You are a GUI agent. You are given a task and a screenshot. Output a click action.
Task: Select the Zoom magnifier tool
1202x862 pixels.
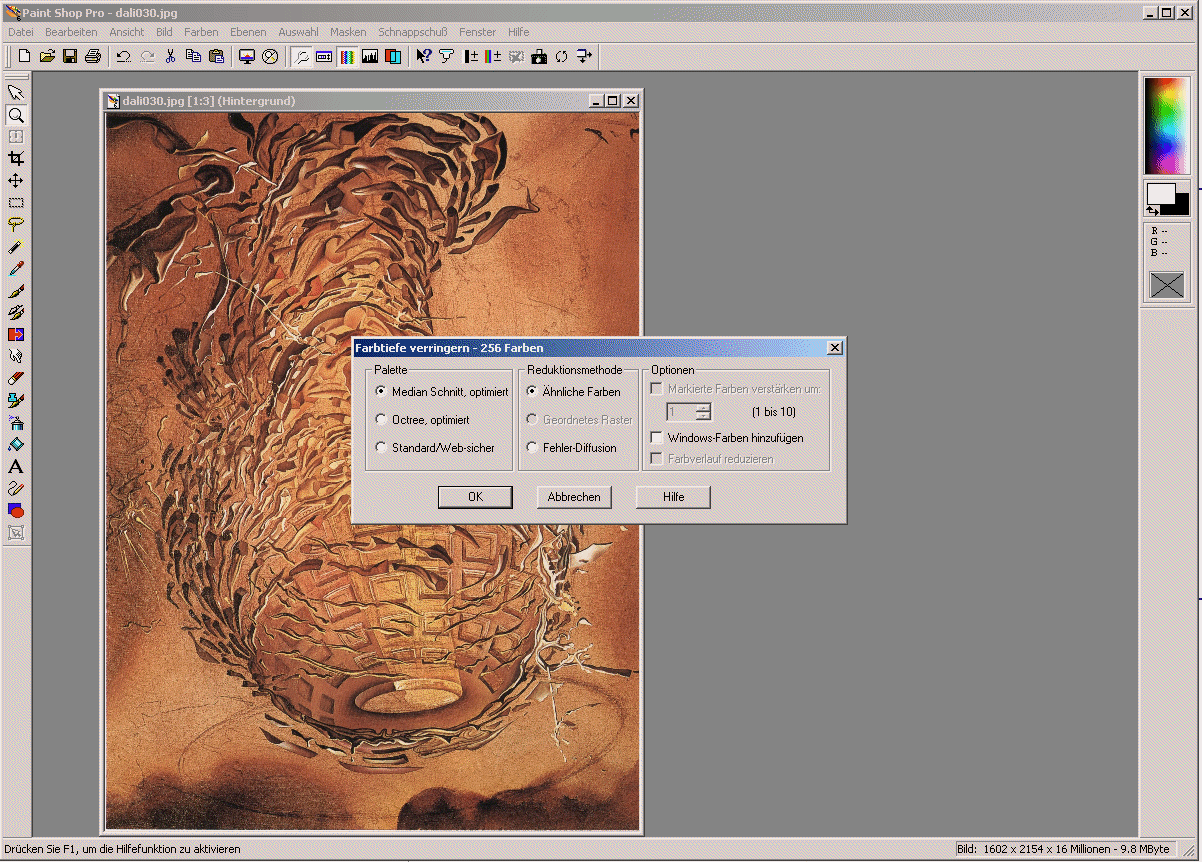pyautogui.click(x=16, y=115)
